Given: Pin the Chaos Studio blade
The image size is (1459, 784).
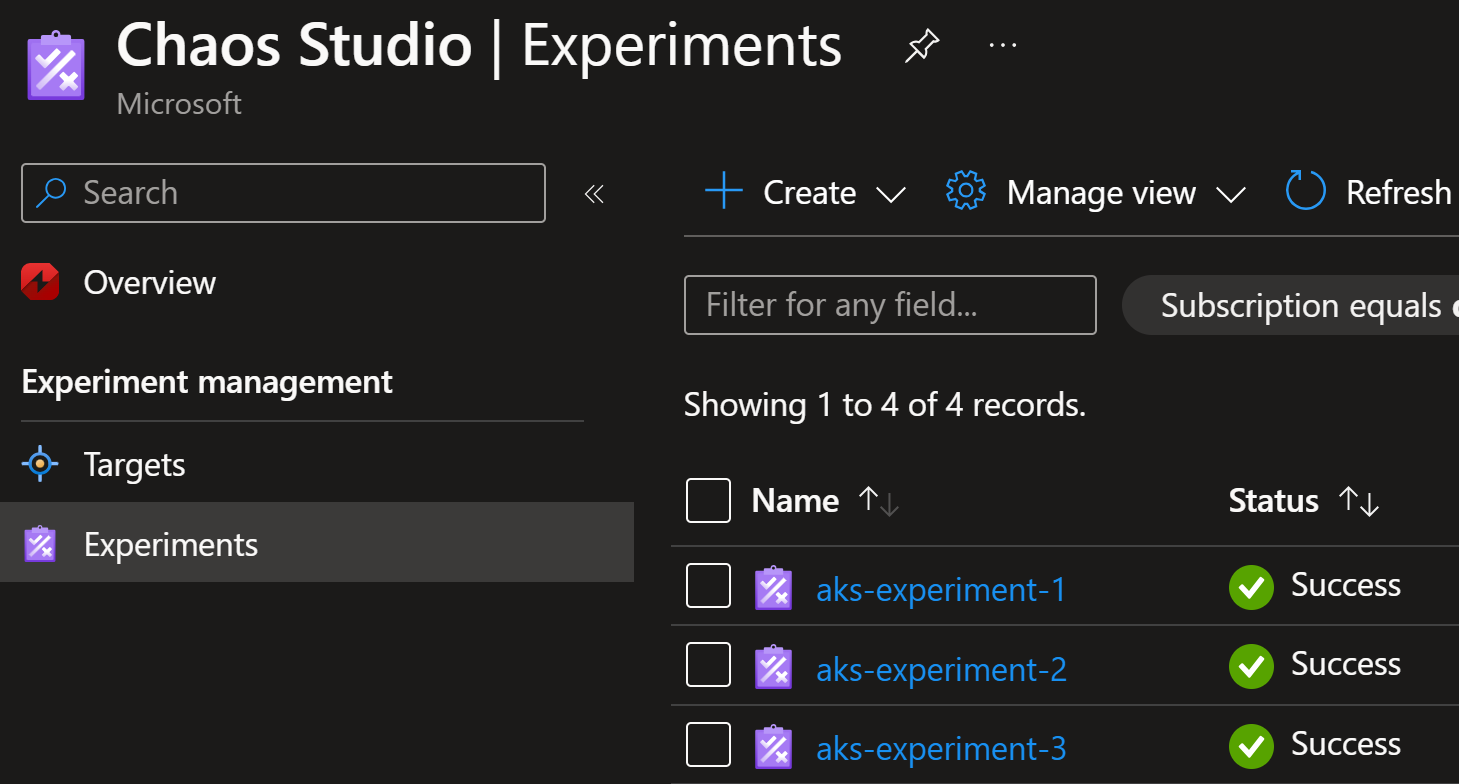Looking at the screenshot, I should (x=921, y=46).
